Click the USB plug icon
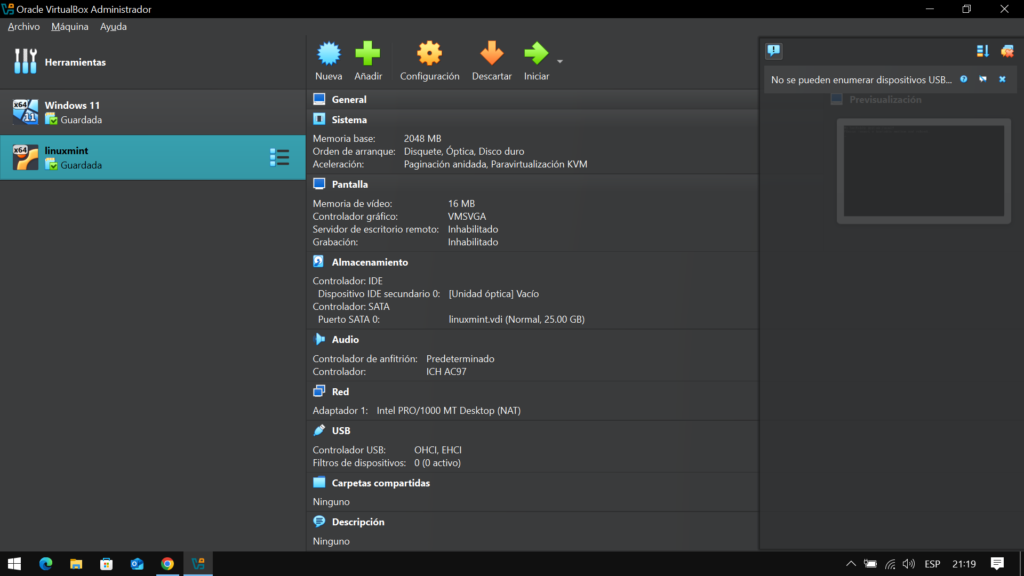1024x576 pixels. point(319,430)
